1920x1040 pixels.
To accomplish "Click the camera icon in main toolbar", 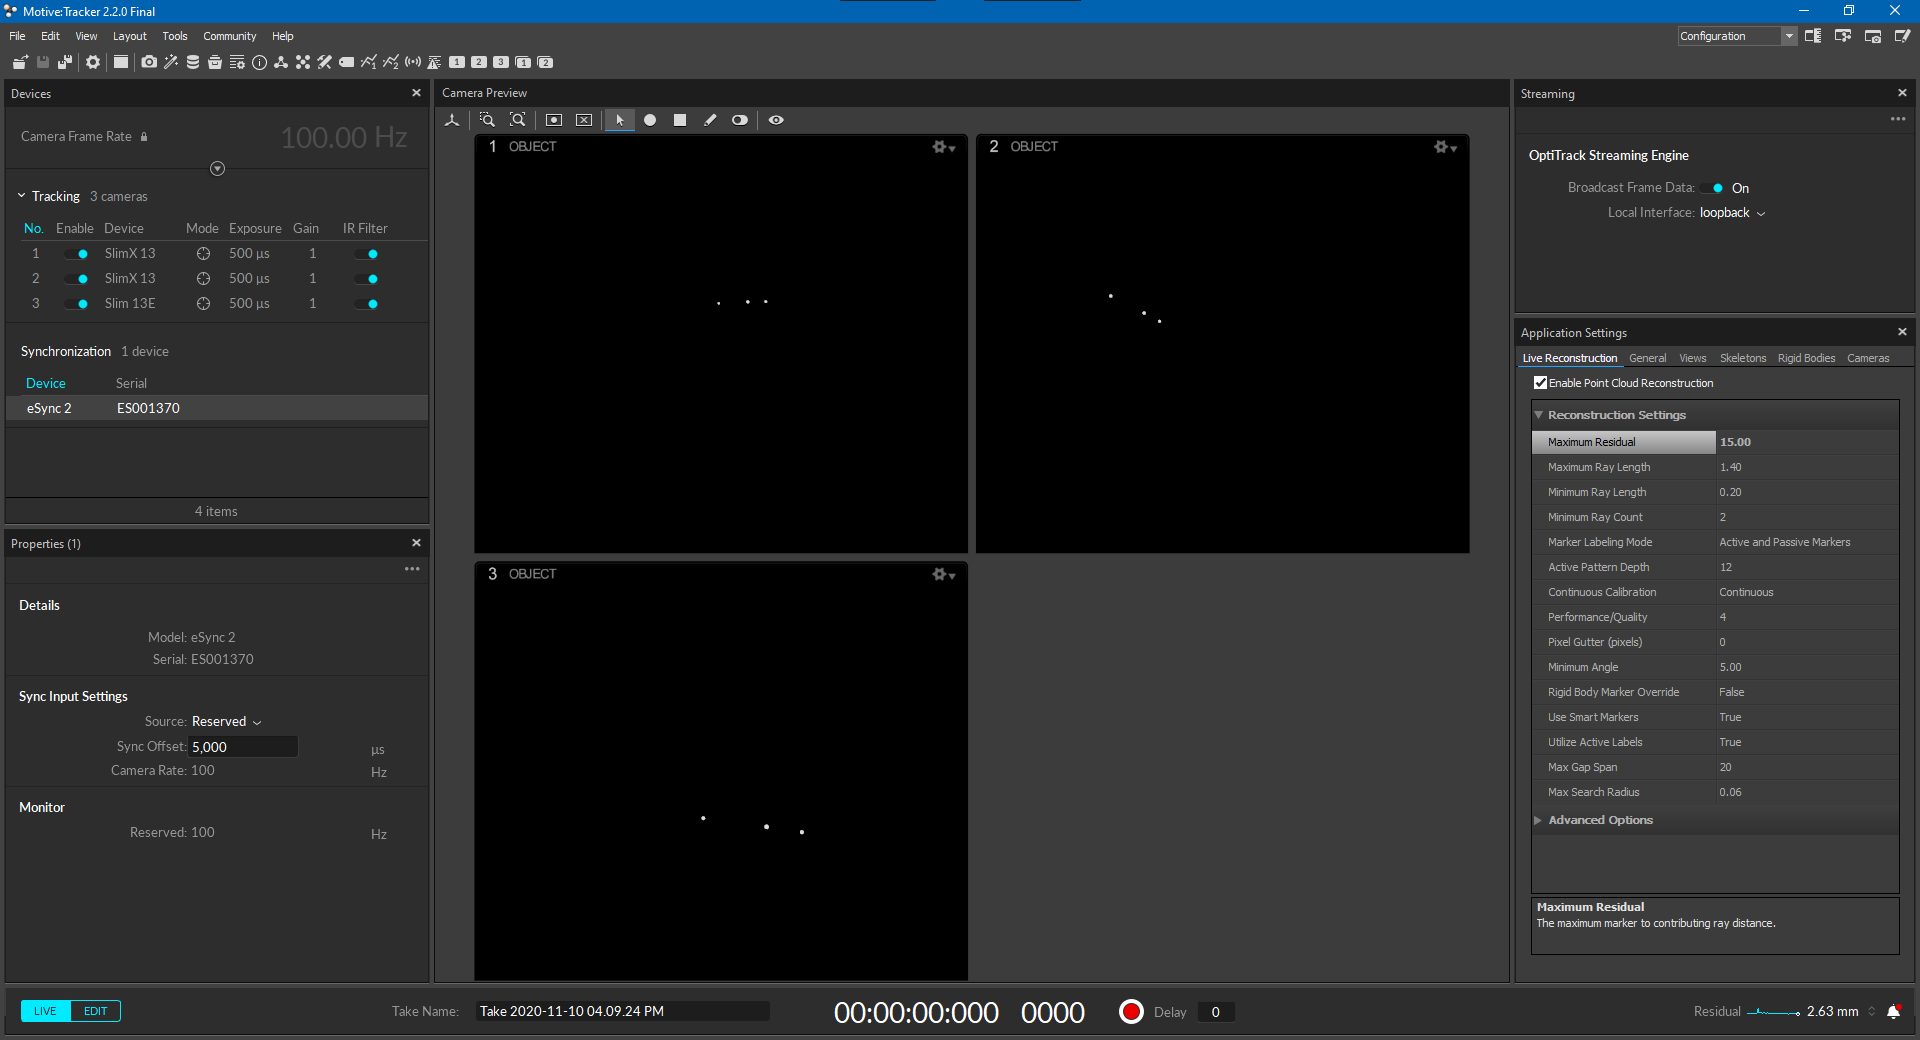I will coord(149,62).
